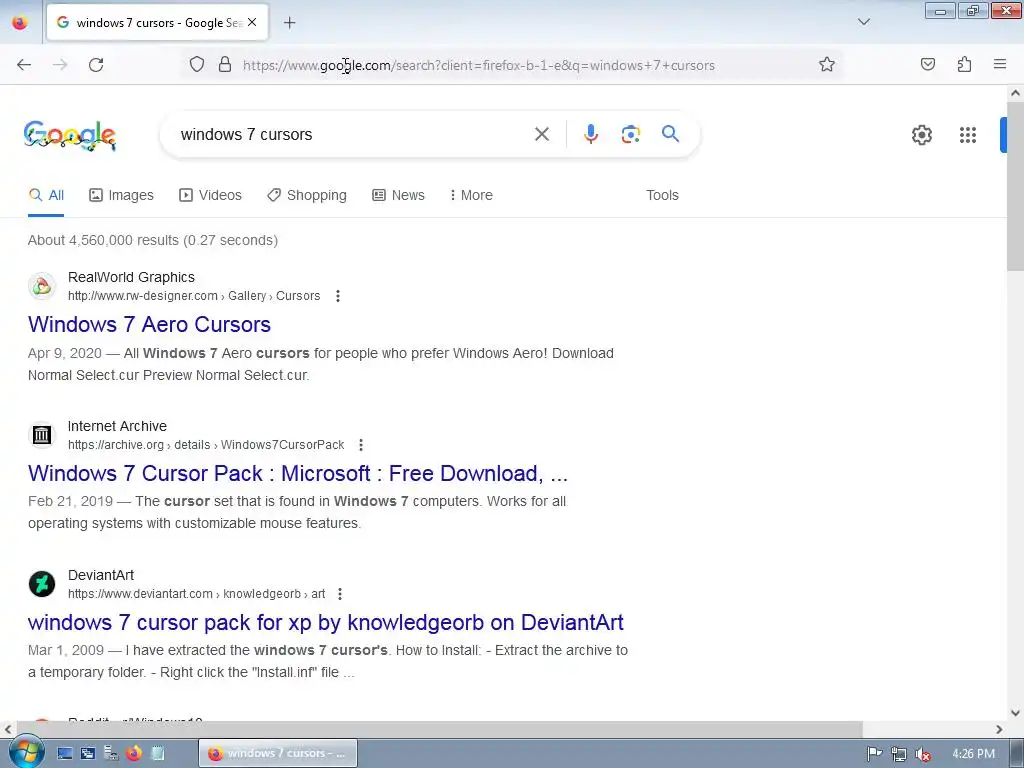The width and height of the screenshot is (1024, 768).
Task: Open the knowledgeorb DeviantArt cursor pack result
Action: coord(325,622)
